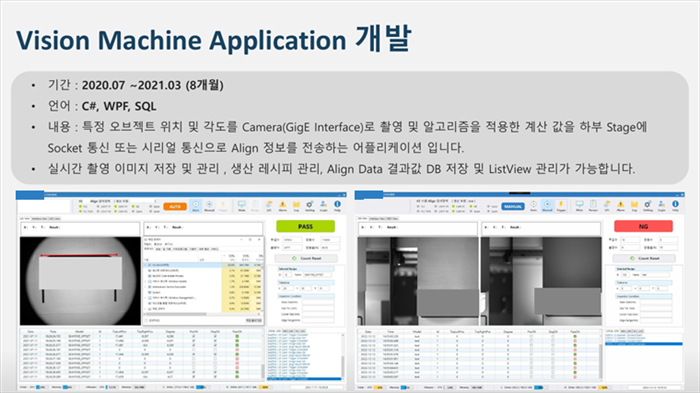The height and width of the screenshot is (393, 700).
Task: Open Log folder icon in PASS window
Action: [x=296, y=205]
